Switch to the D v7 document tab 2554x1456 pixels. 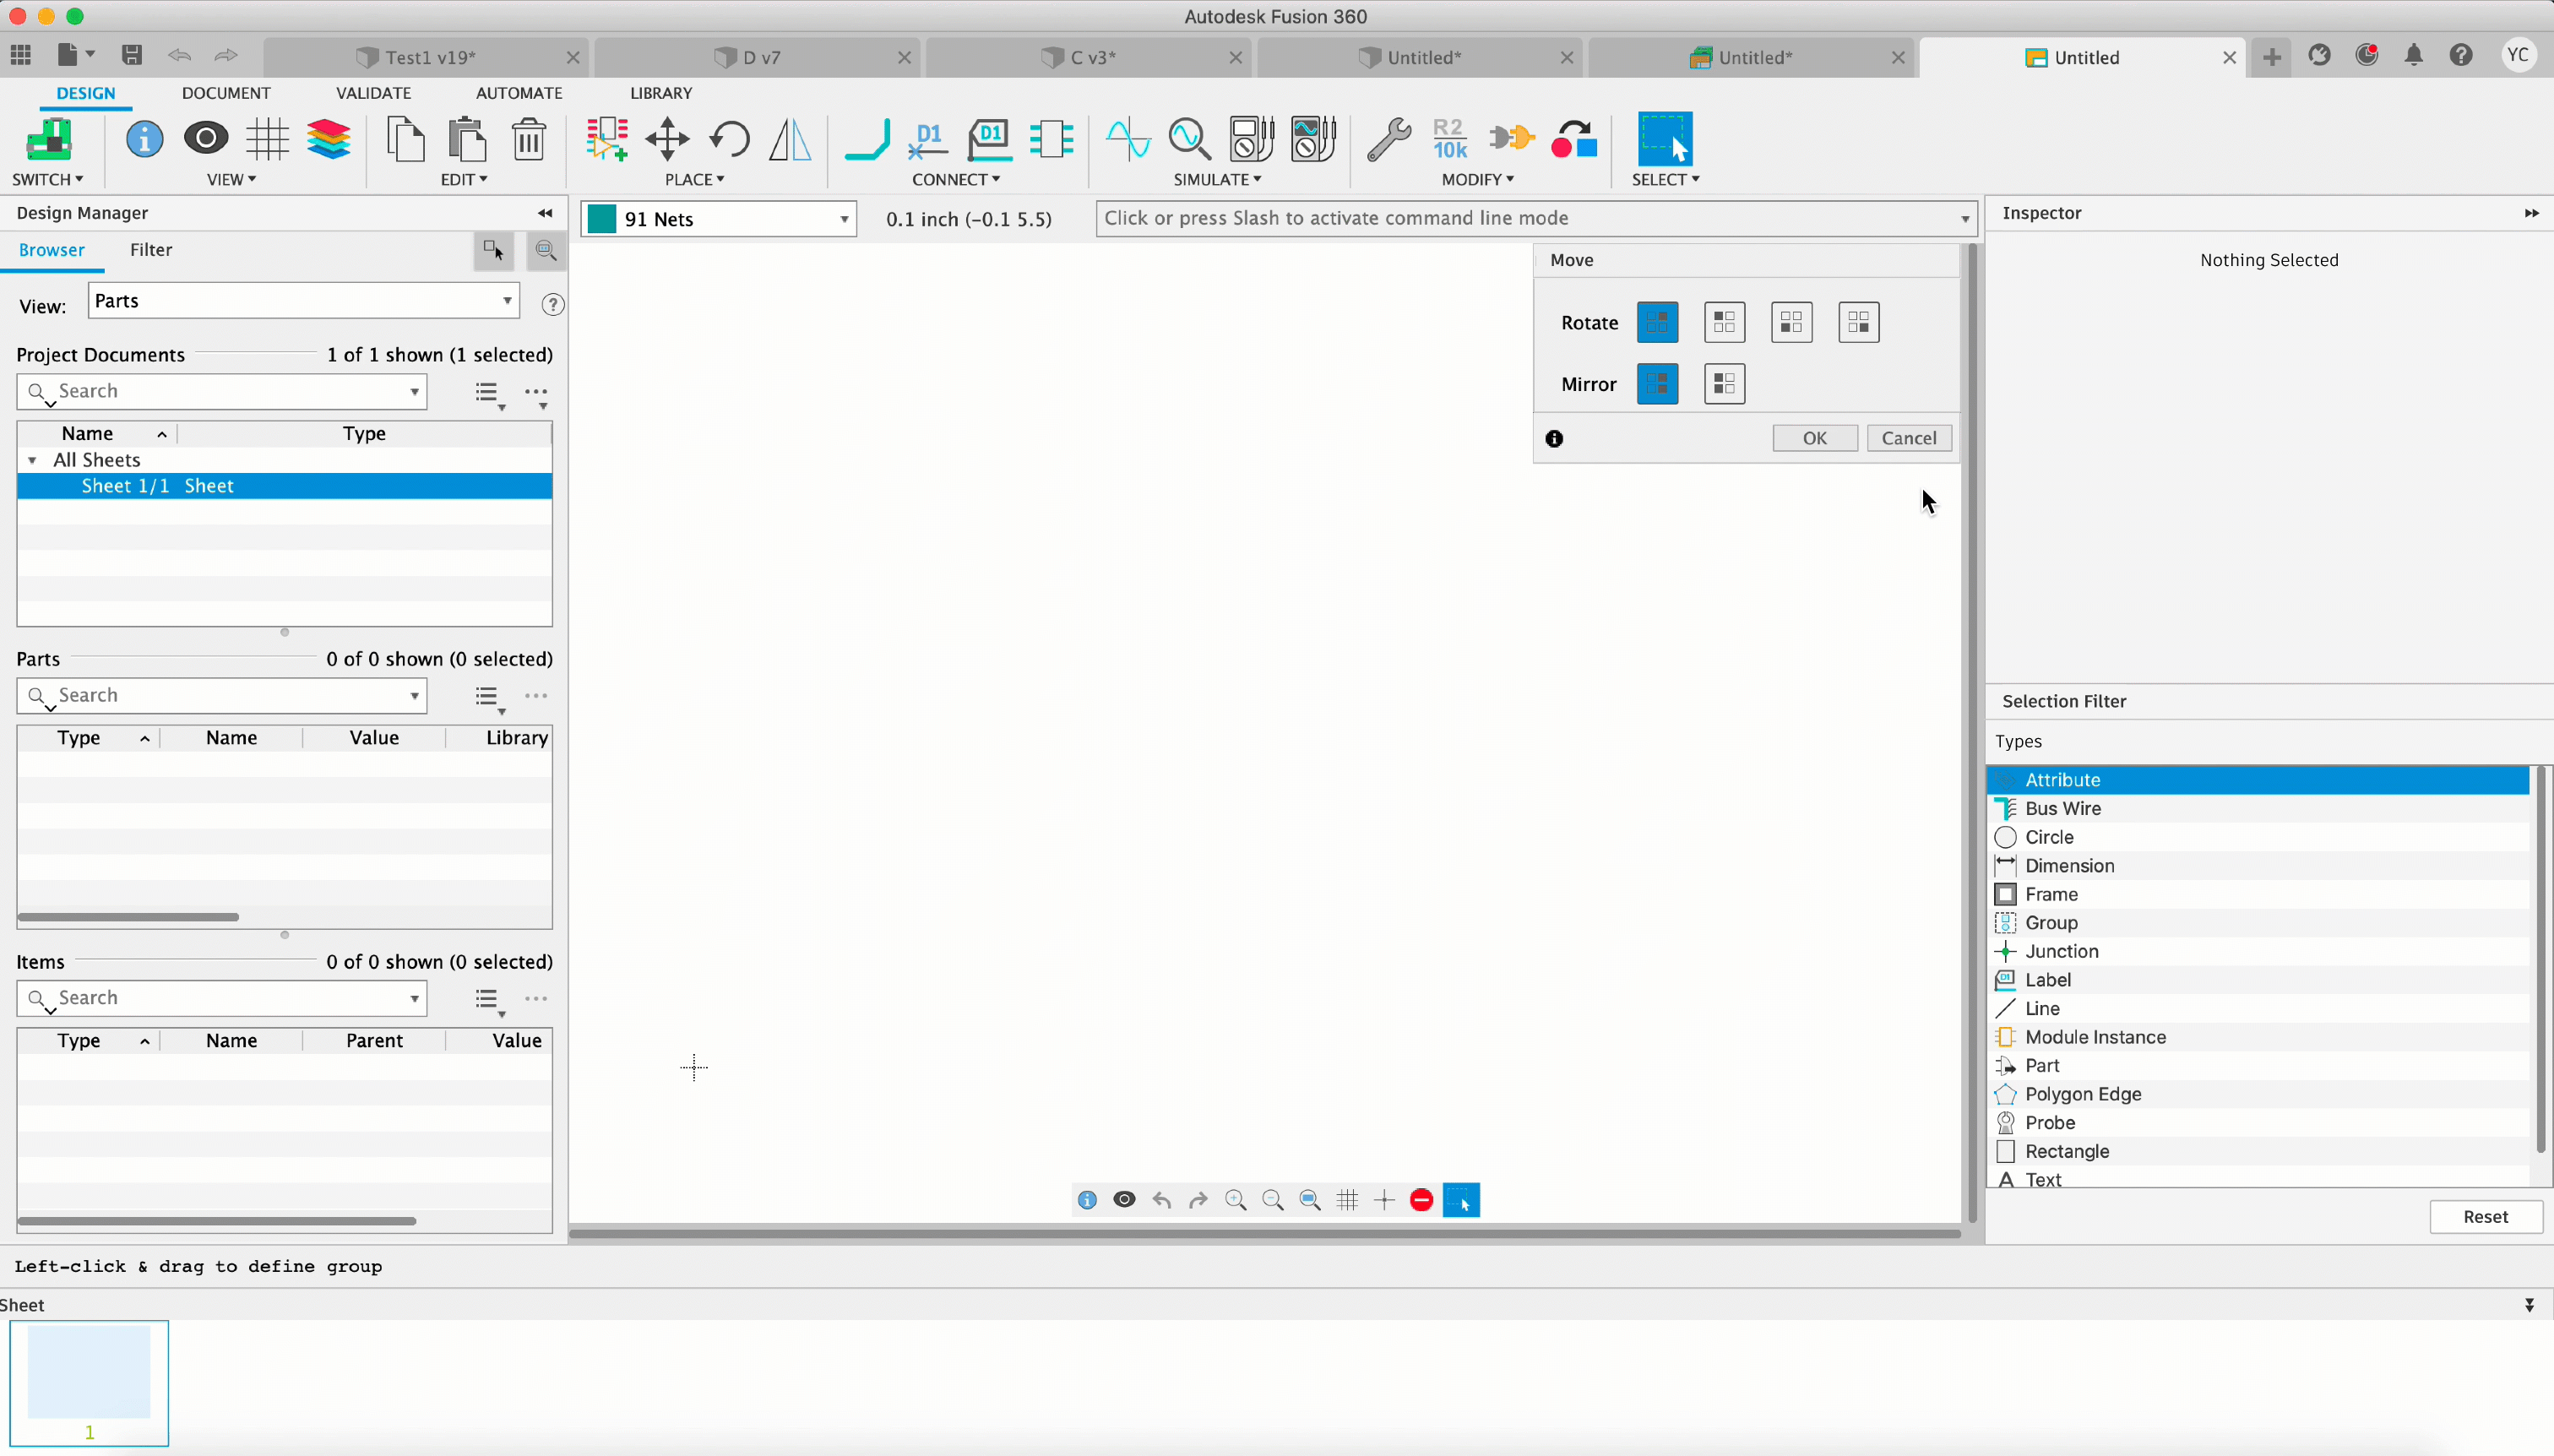(x=761, y=57)
